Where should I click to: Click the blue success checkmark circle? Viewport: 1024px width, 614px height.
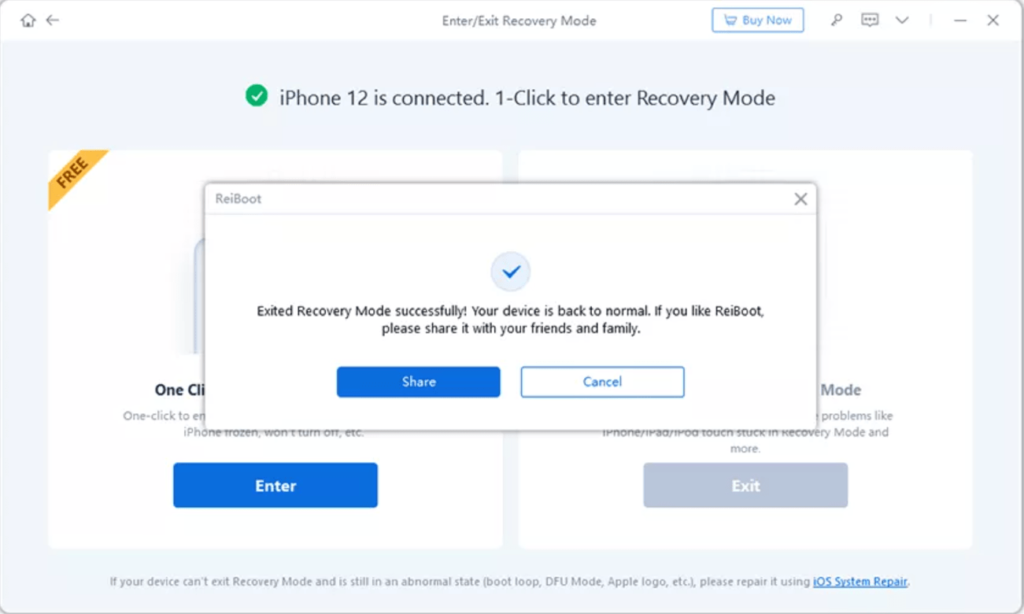tap(511, 271)
